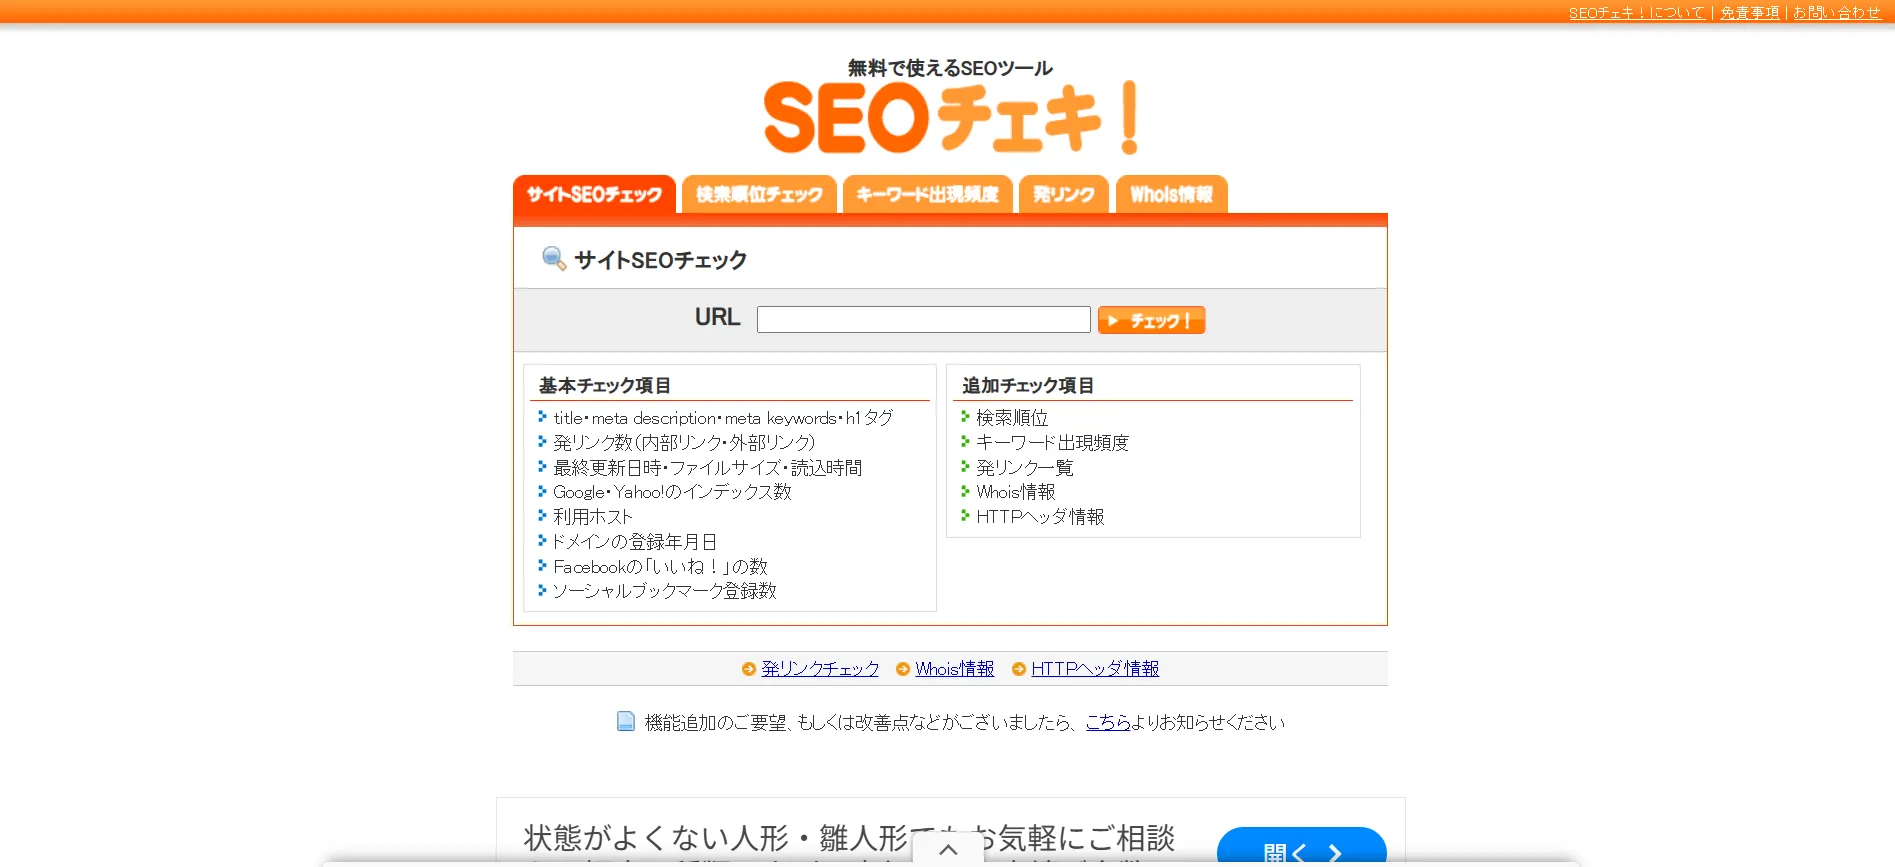This screenshot has width=1895, height=867.
Task: Click the 利用ホスト list item
Action: [x=593, y=517]
